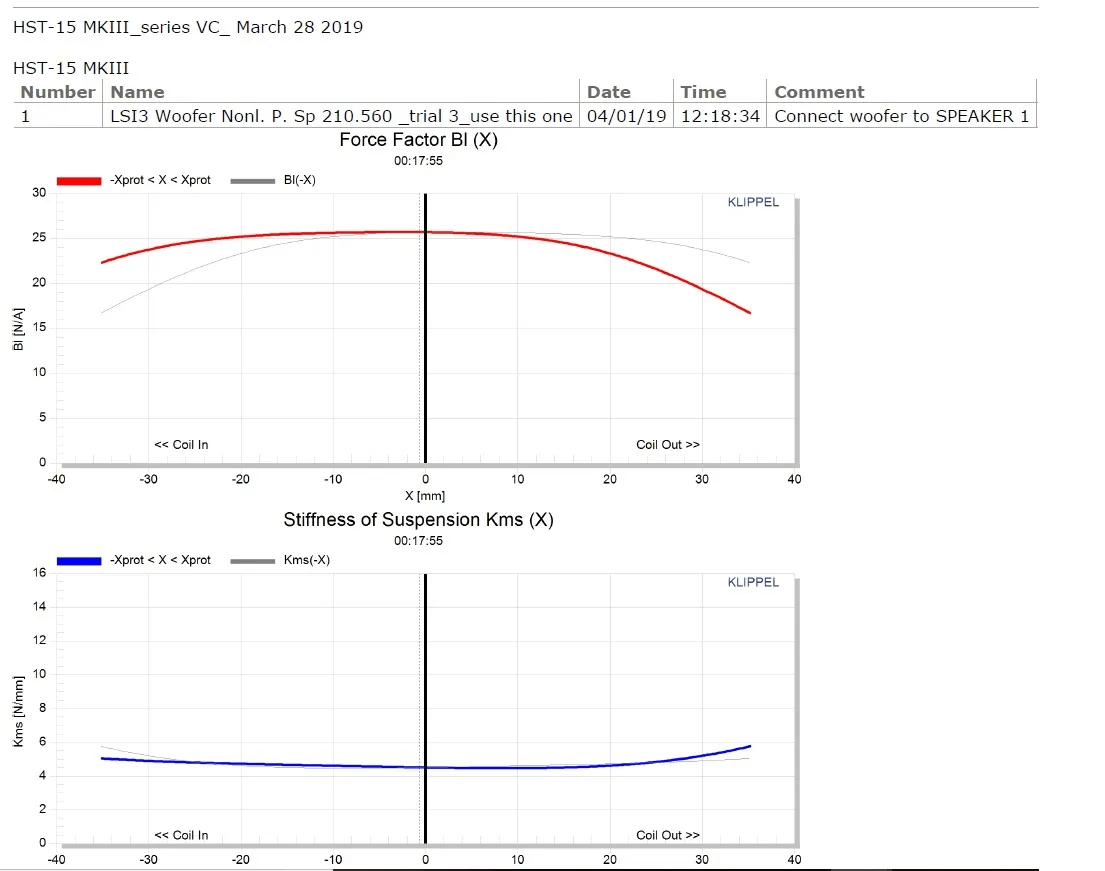Select the LSI3 Woofer Nonl. P. Sp measurement name
Screen dimensions: 1105x871
341,116
